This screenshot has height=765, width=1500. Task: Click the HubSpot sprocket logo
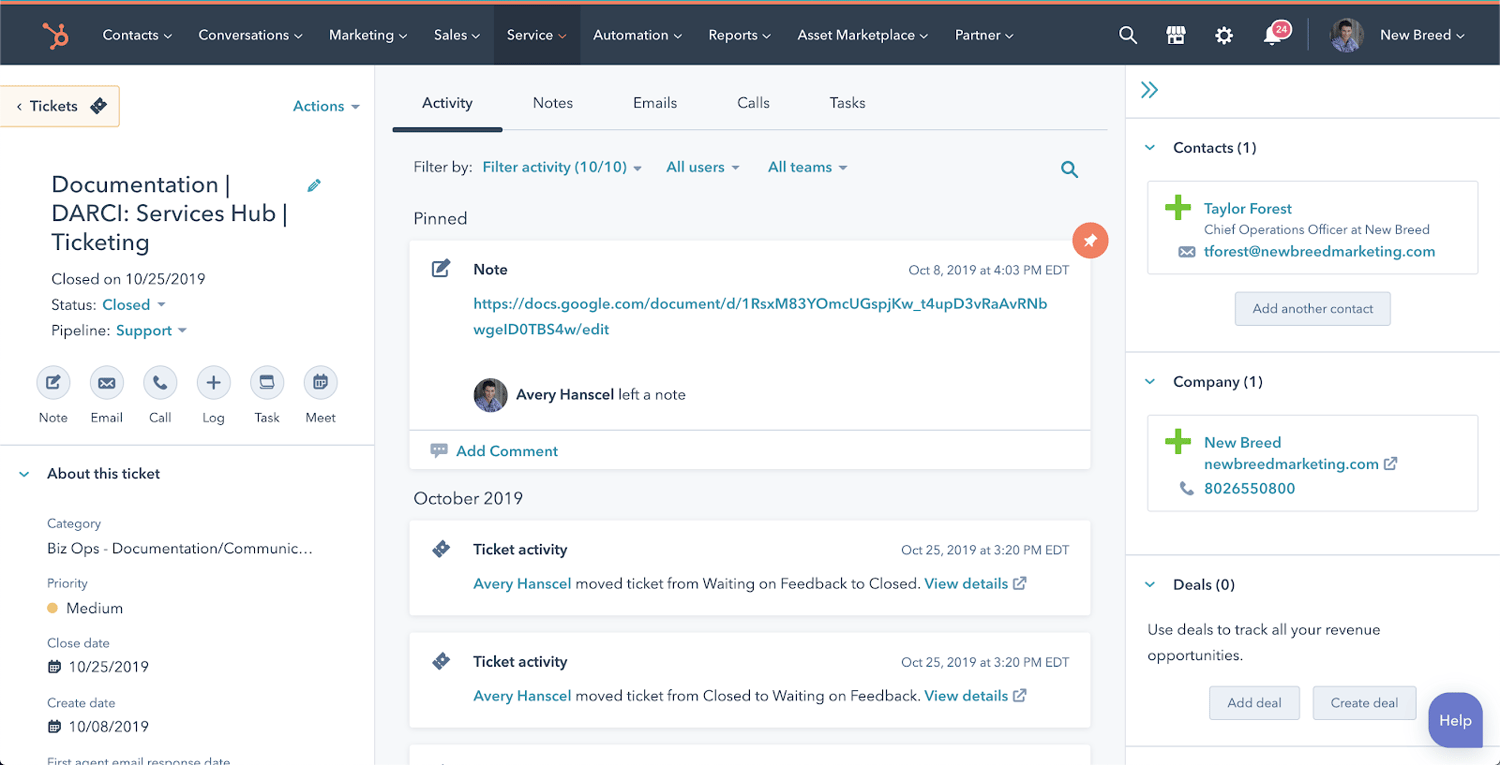tap(55, 35)
